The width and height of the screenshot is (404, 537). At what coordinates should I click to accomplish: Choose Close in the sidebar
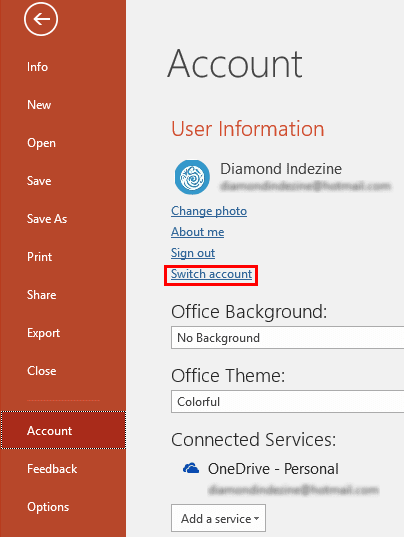pyautogui.click(x=41, y=371)
